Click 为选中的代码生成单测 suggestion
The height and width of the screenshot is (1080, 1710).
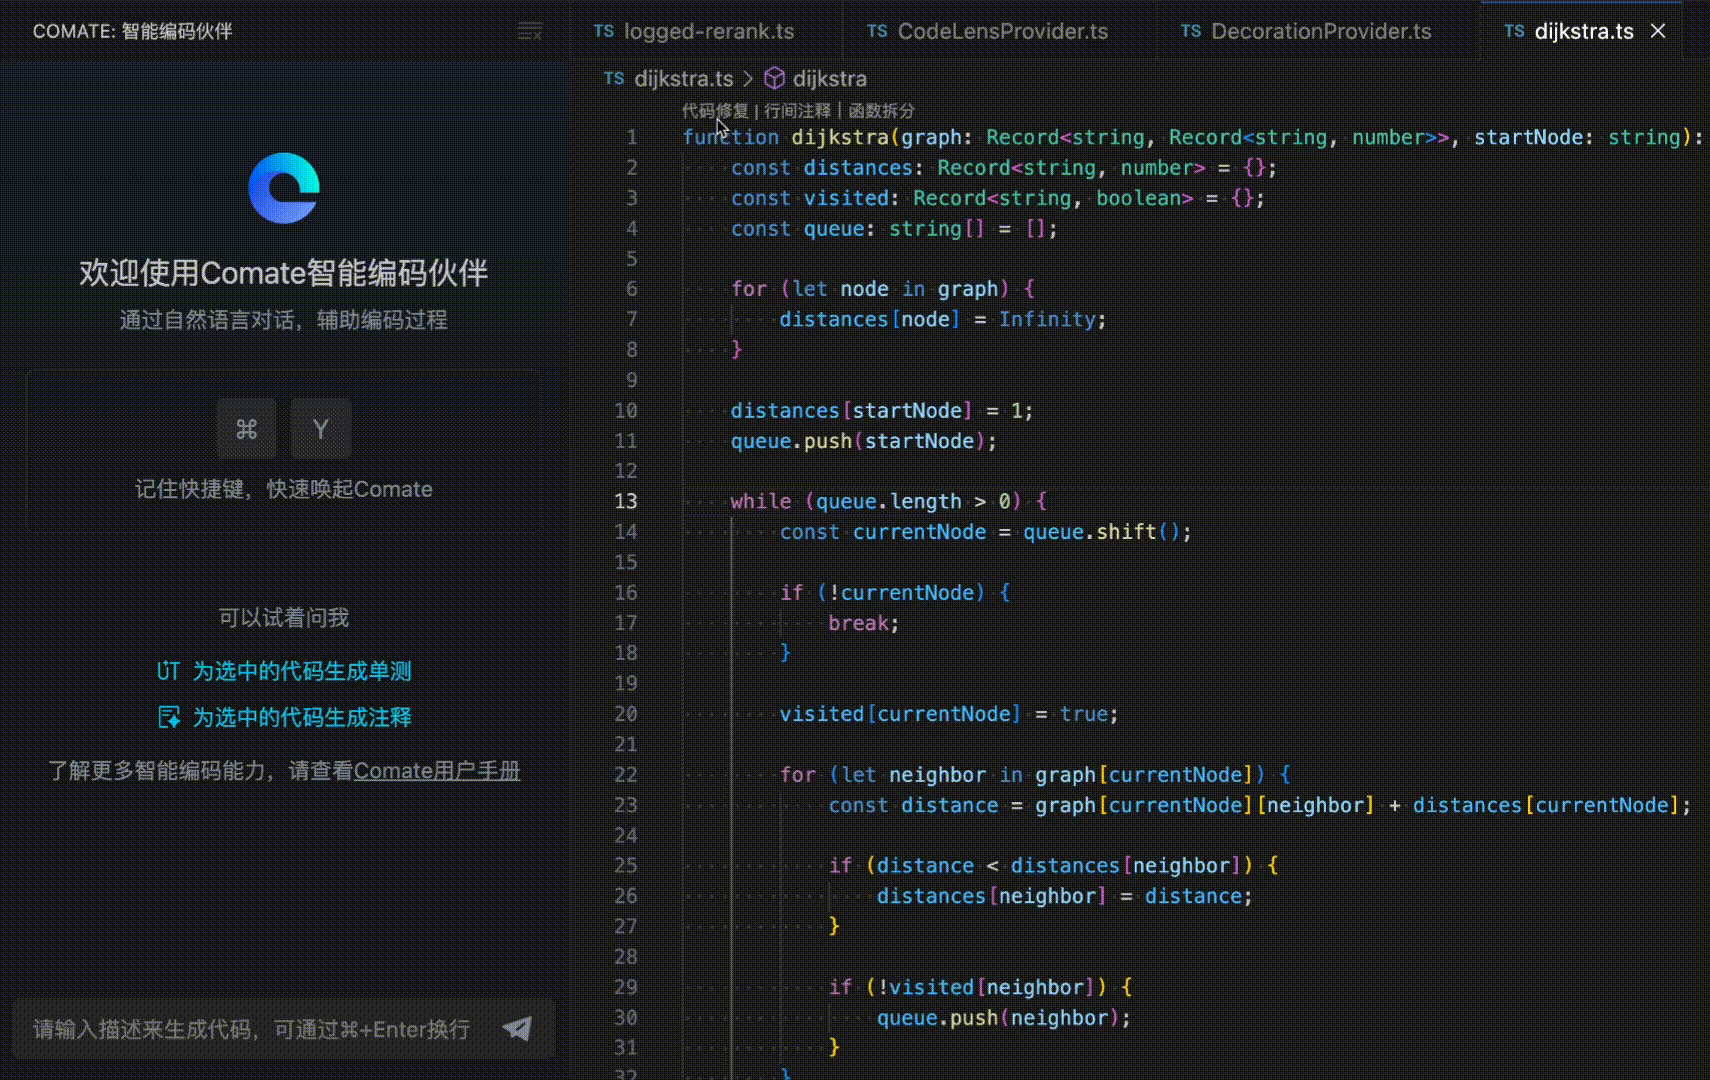pyautogui.click(x=302, y=671)
